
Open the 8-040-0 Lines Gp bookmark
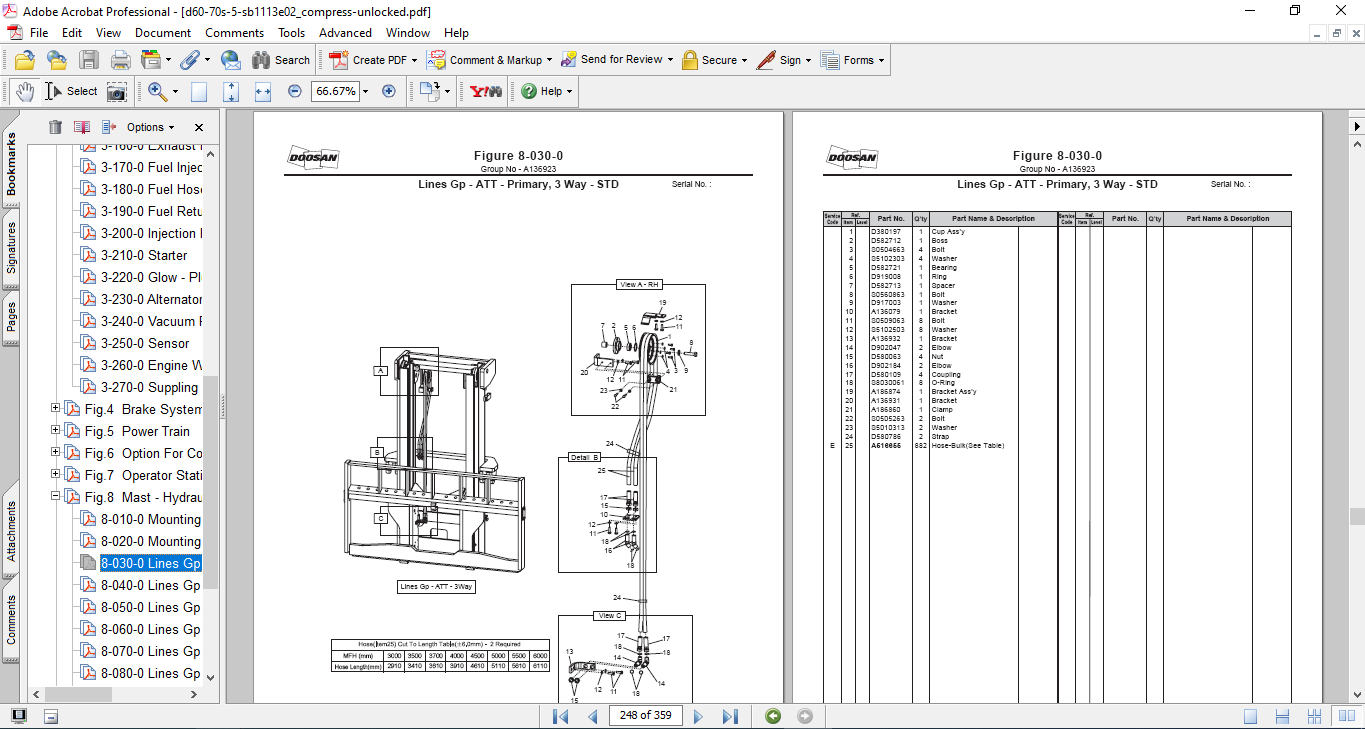click(150, 585)
